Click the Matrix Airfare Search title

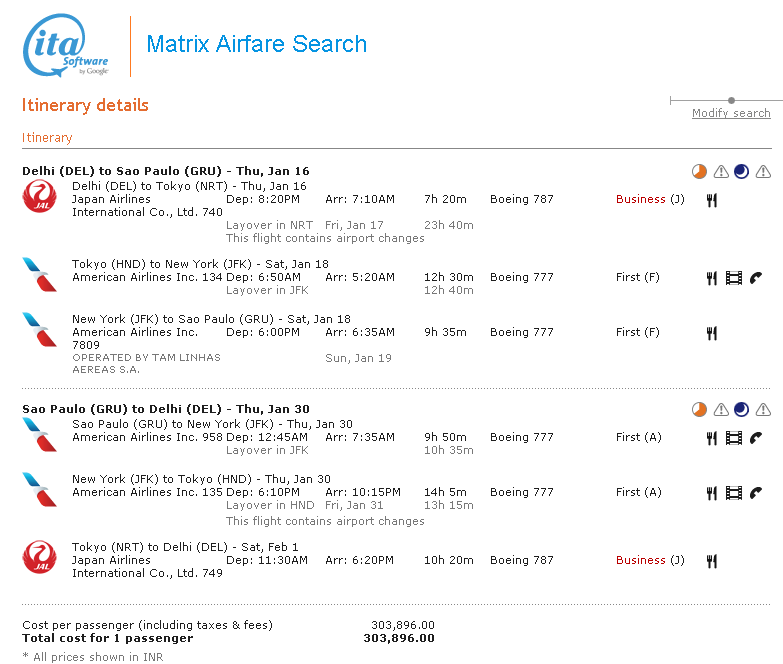tap(257, 44)
